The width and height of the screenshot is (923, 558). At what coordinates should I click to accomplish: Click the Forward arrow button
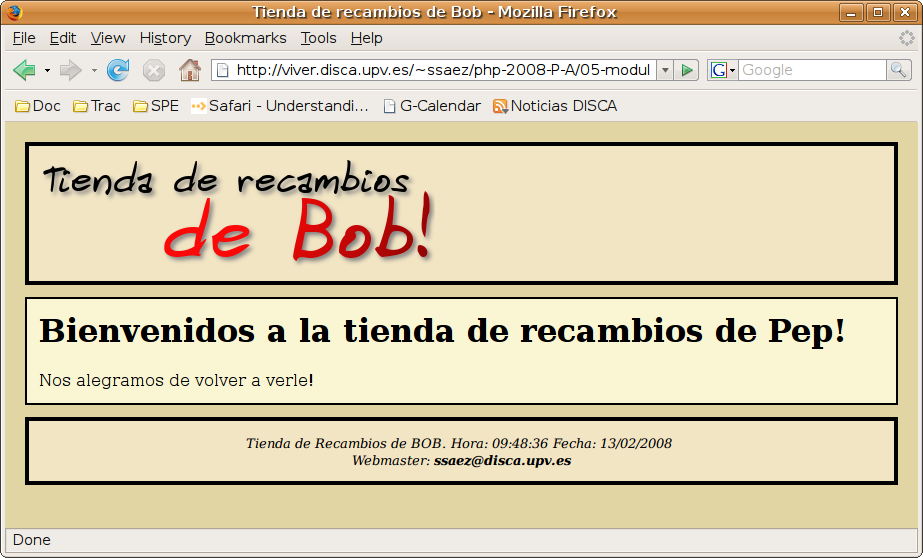(x=70, y=70)
